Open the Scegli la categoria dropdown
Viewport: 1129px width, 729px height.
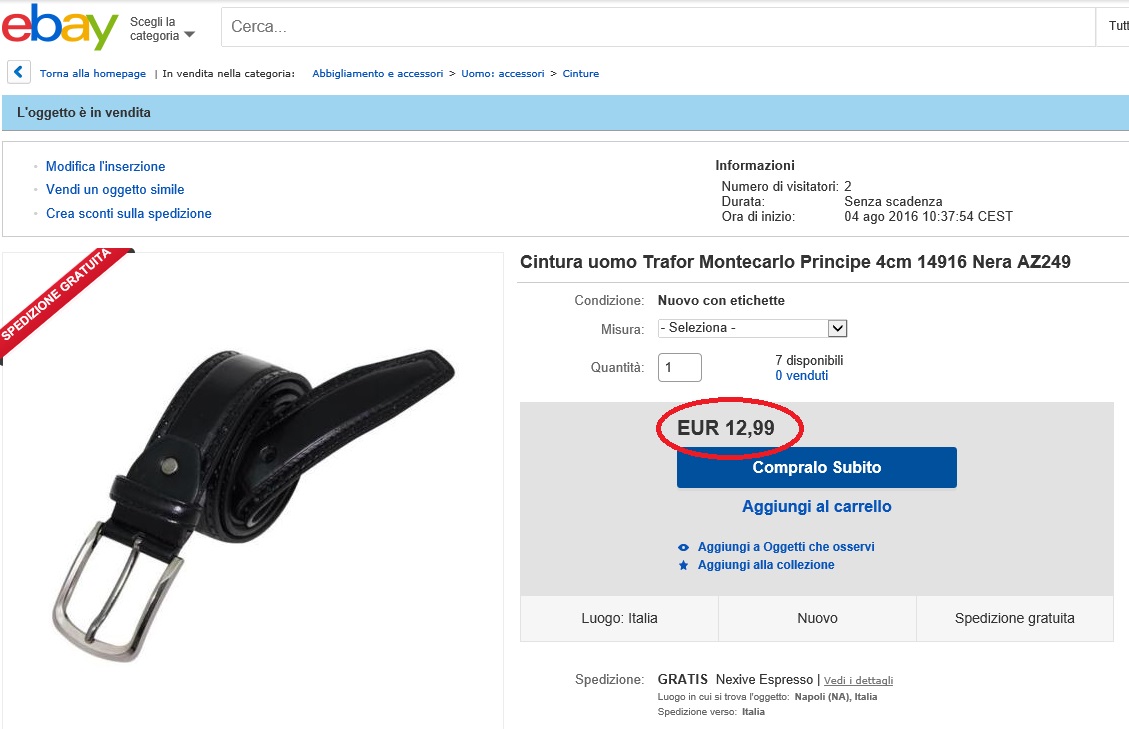point(162,29)
